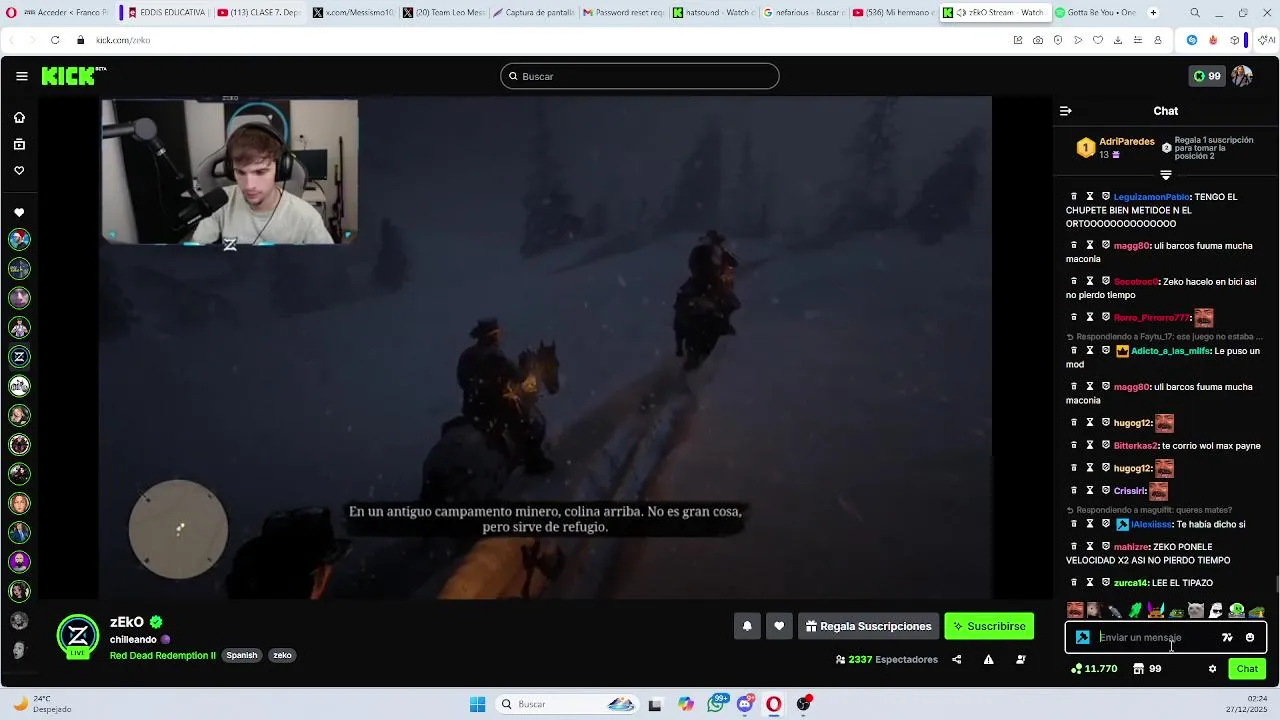Click the Windows taskbar search box

[567, 704]
